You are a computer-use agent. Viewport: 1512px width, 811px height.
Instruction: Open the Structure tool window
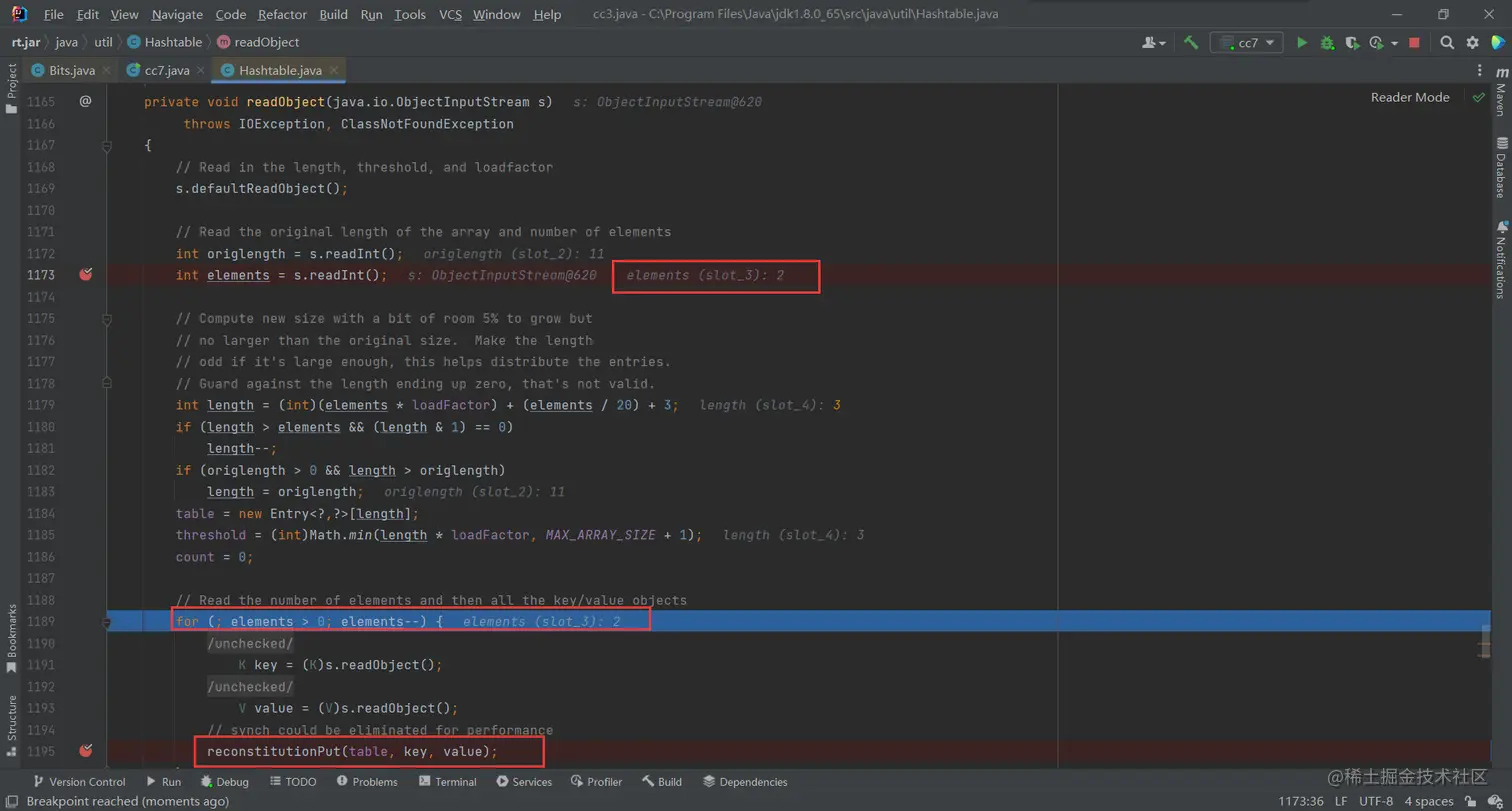(x=11, y=724)
